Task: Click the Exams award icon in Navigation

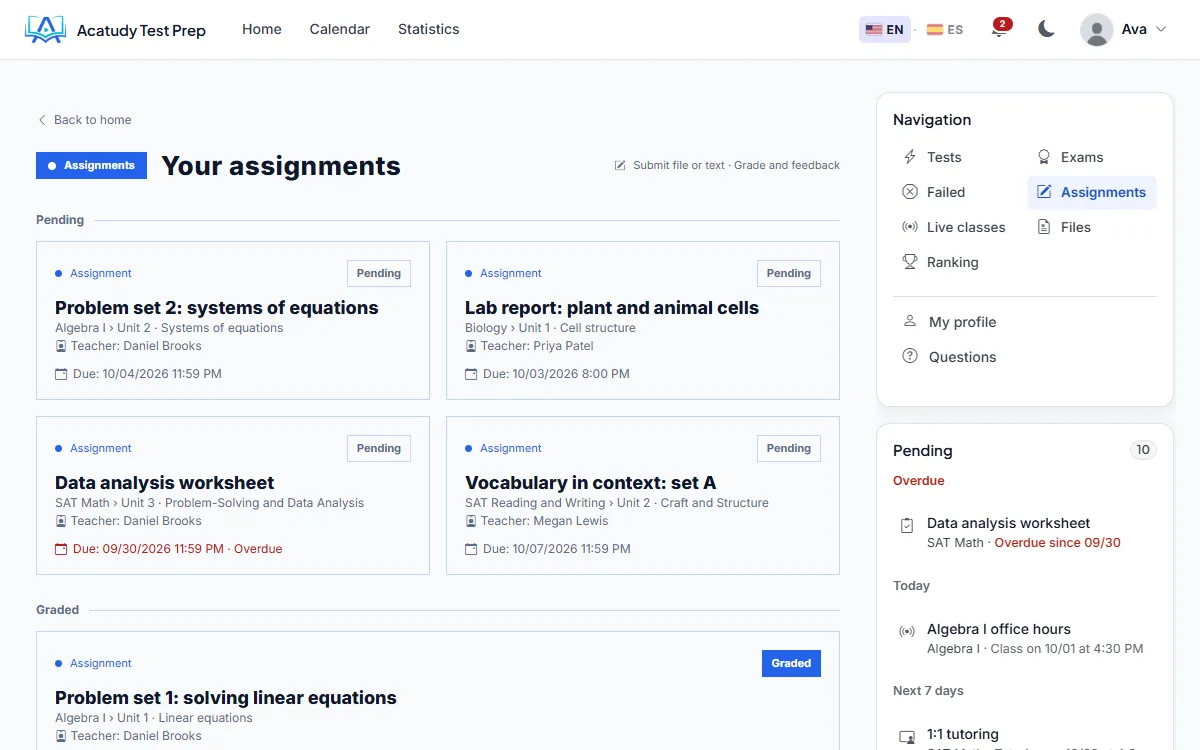Action: coord(1044,157)
